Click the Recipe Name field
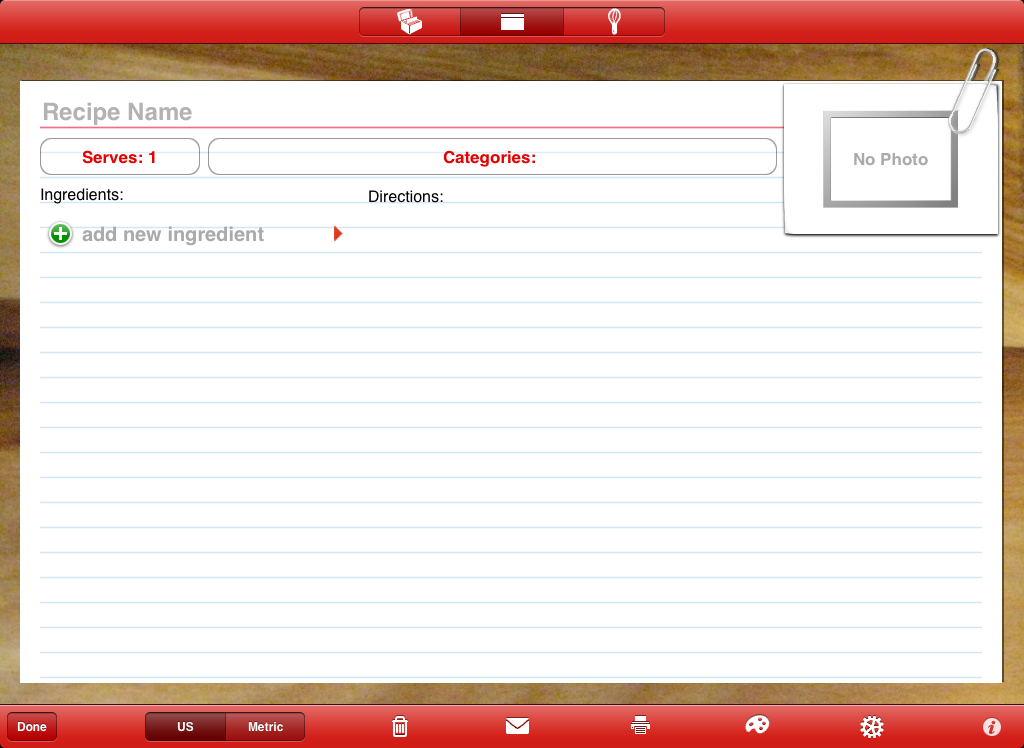 click(x=116, y=112)
